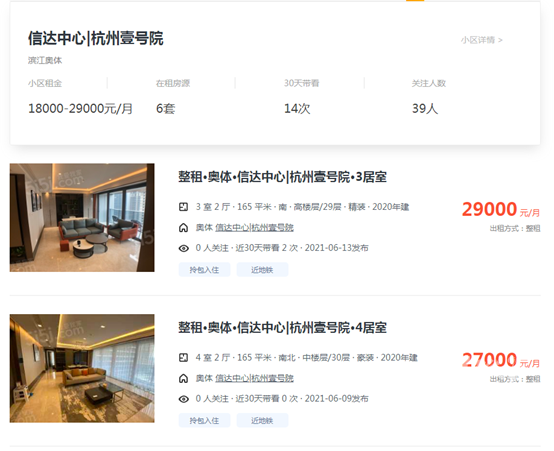Viewport: 554px width, 451px height.
Task: Click the 信达中心|杭州壹号院 link in the 4居室 listing
Action: click(x=254, y=379)
